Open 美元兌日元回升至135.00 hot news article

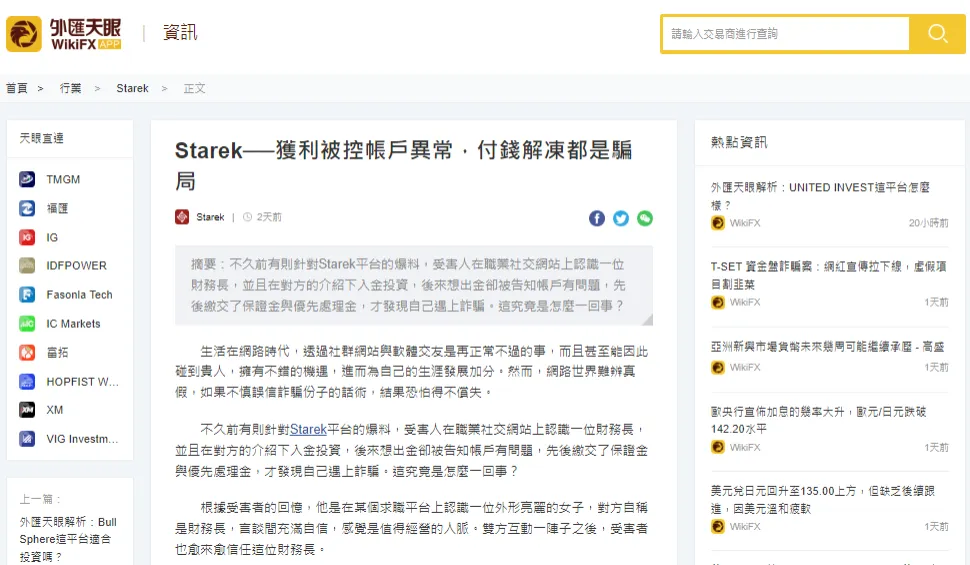pos(823,499)
